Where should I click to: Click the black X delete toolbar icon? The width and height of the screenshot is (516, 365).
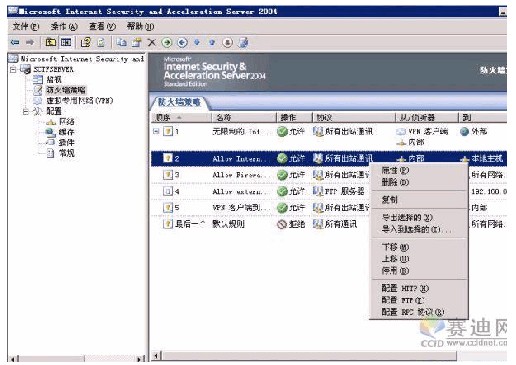click(x=151, y=43)
